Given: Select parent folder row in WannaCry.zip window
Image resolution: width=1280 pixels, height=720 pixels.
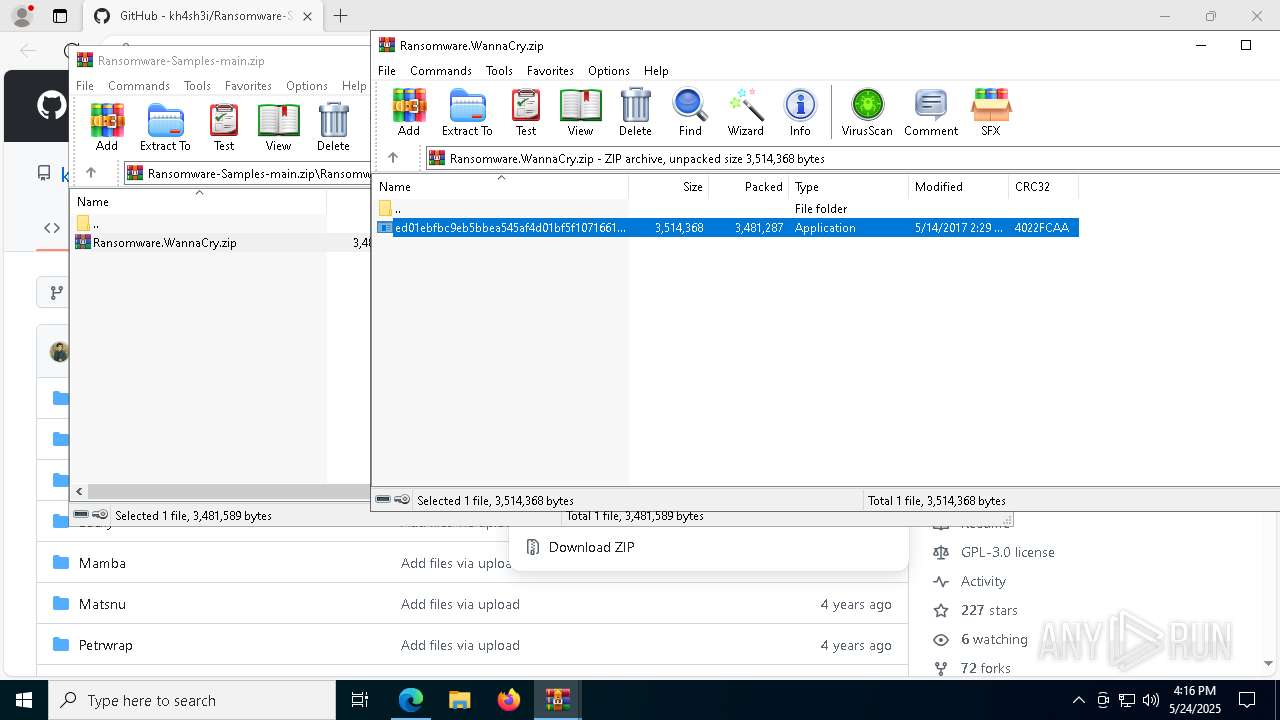Looking at the screenshot, I should click(727, 209).
